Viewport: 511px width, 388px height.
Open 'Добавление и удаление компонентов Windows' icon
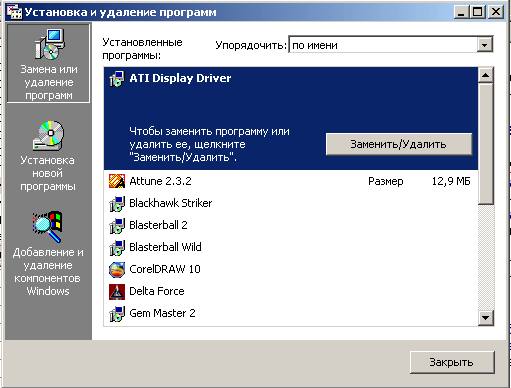click(x=48, y=227)
